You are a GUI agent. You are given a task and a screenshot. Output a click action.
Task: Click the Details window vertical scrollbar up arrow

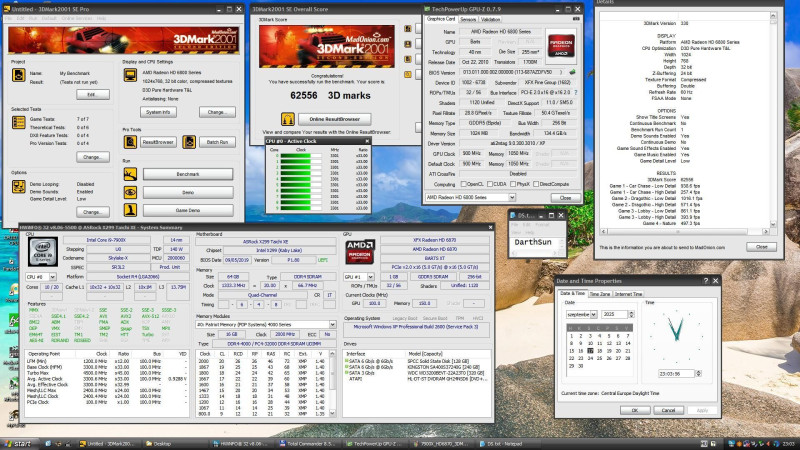click(x=773, y=16)
